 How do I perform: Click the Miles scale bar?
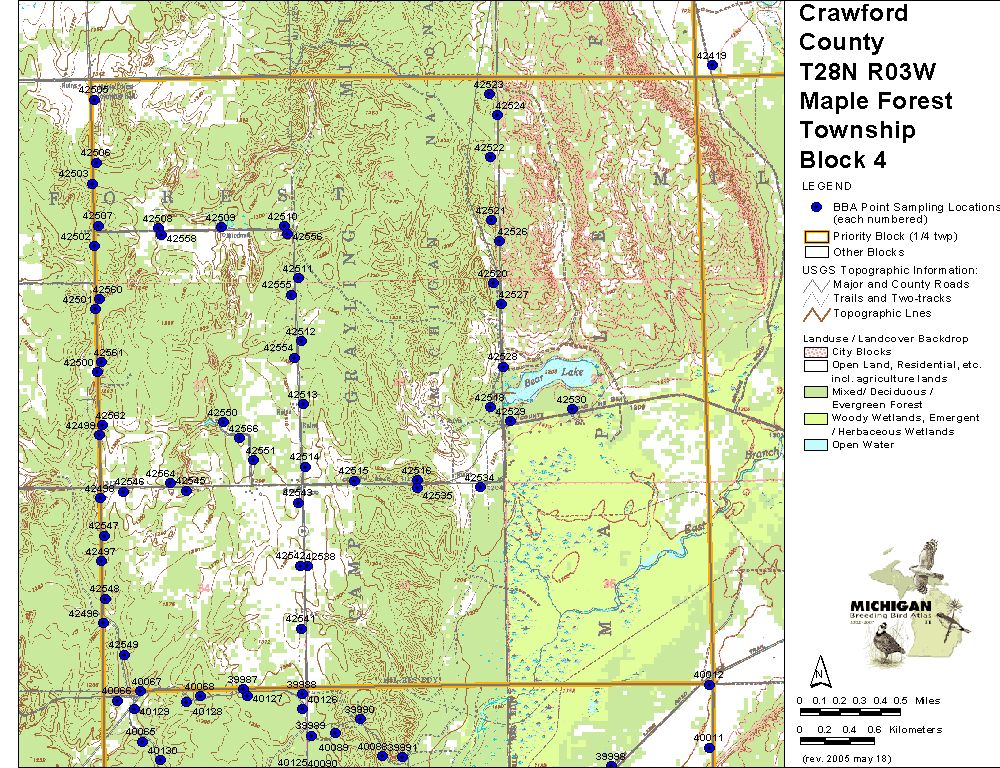pos(850,711)
